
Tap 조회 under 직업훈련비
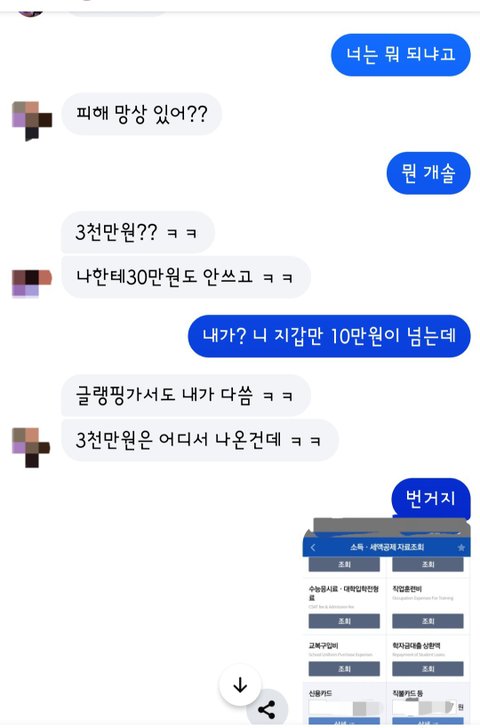pos(428,621)
